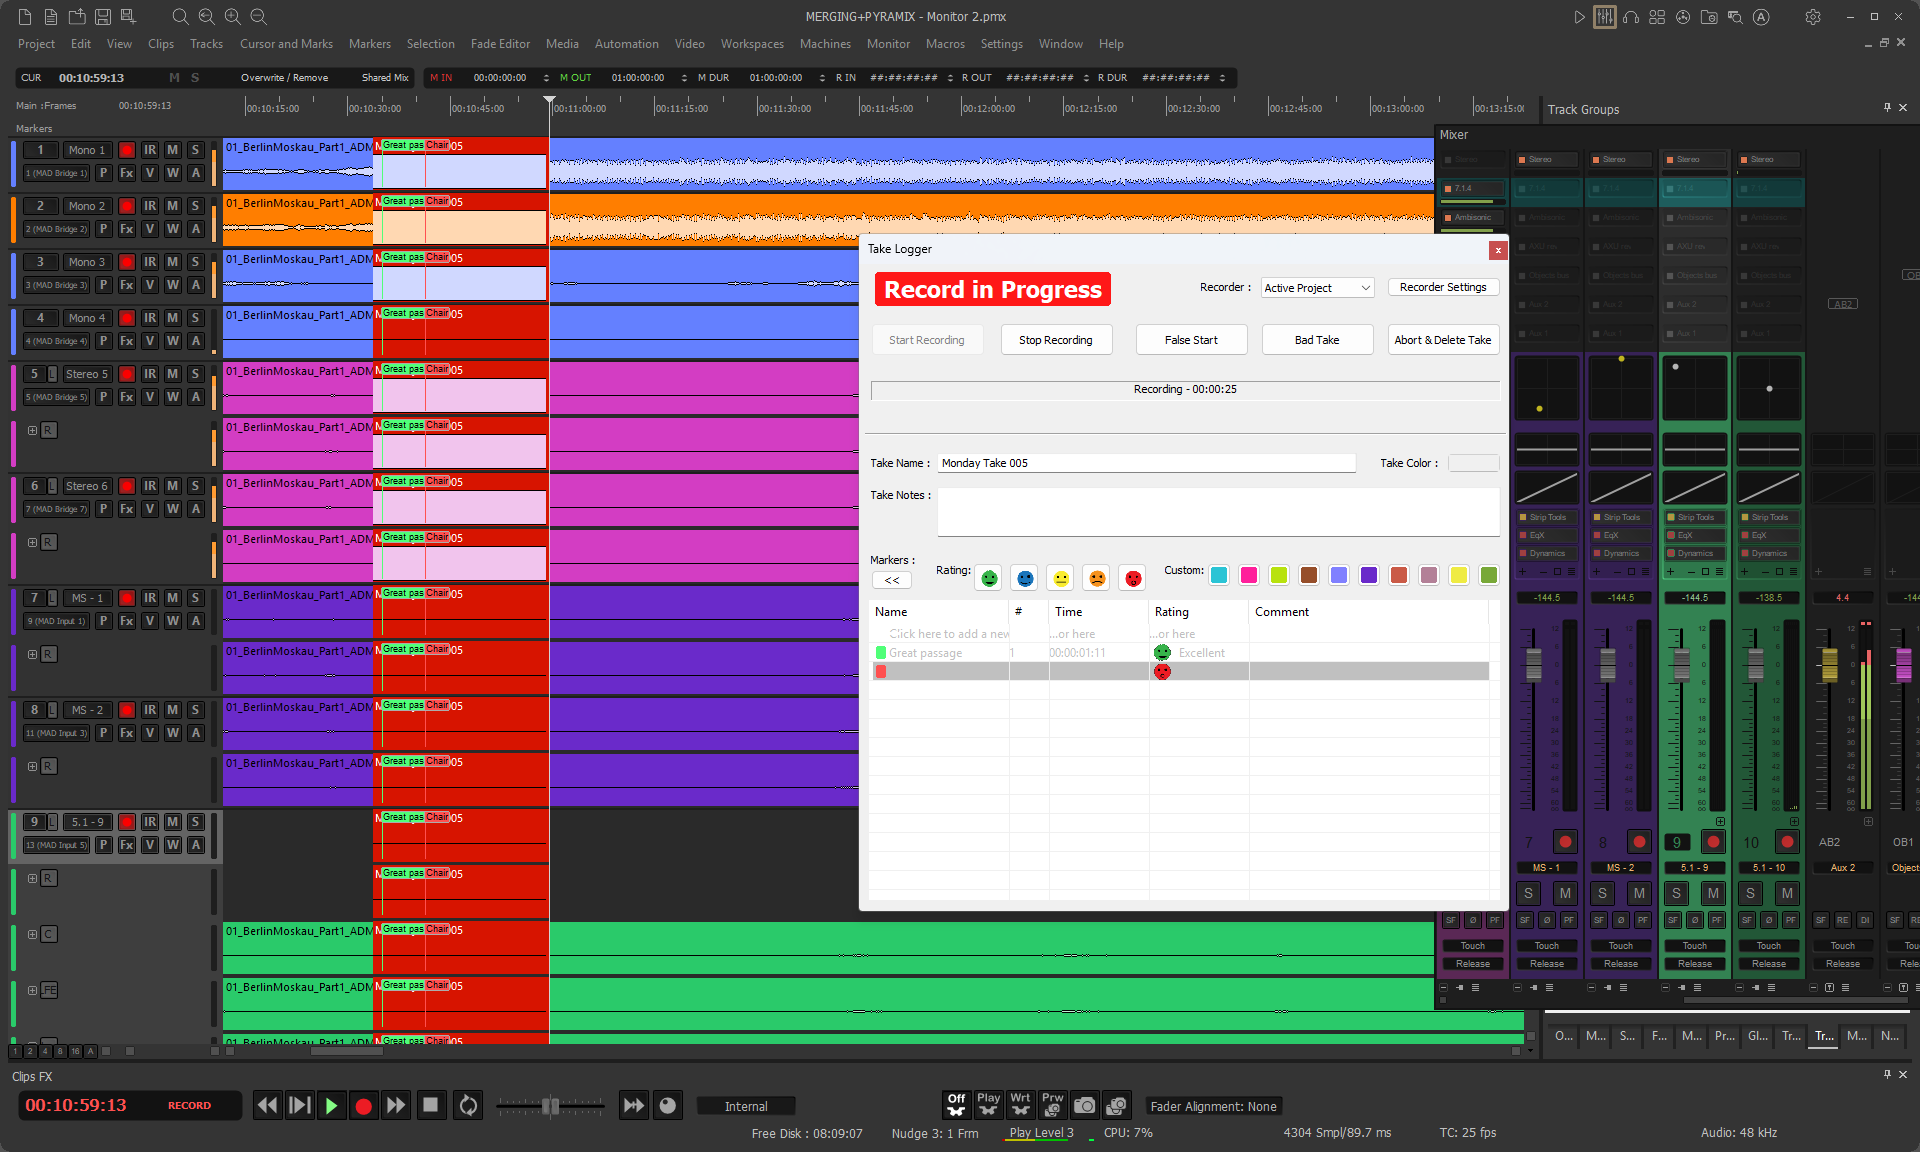Choose the pink custom marker color
This screenshot has width=1920, height=1152.
[x=1249, y=575]
